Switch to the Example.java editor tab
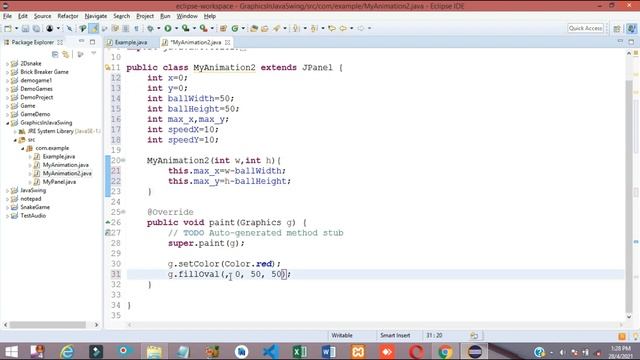The width and height of the screenshot is (640, 360). [x=131, y=42]
